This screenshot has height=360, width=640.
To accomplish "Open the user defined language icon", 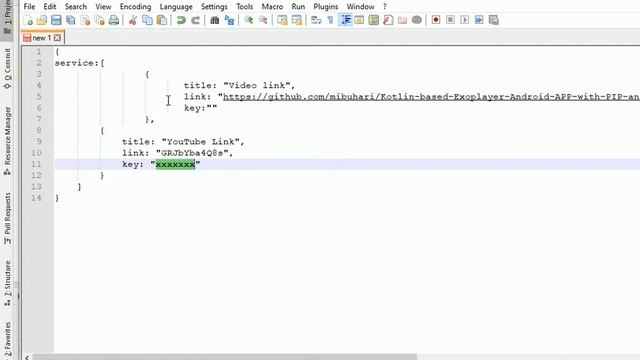I will tap(359, 20).
